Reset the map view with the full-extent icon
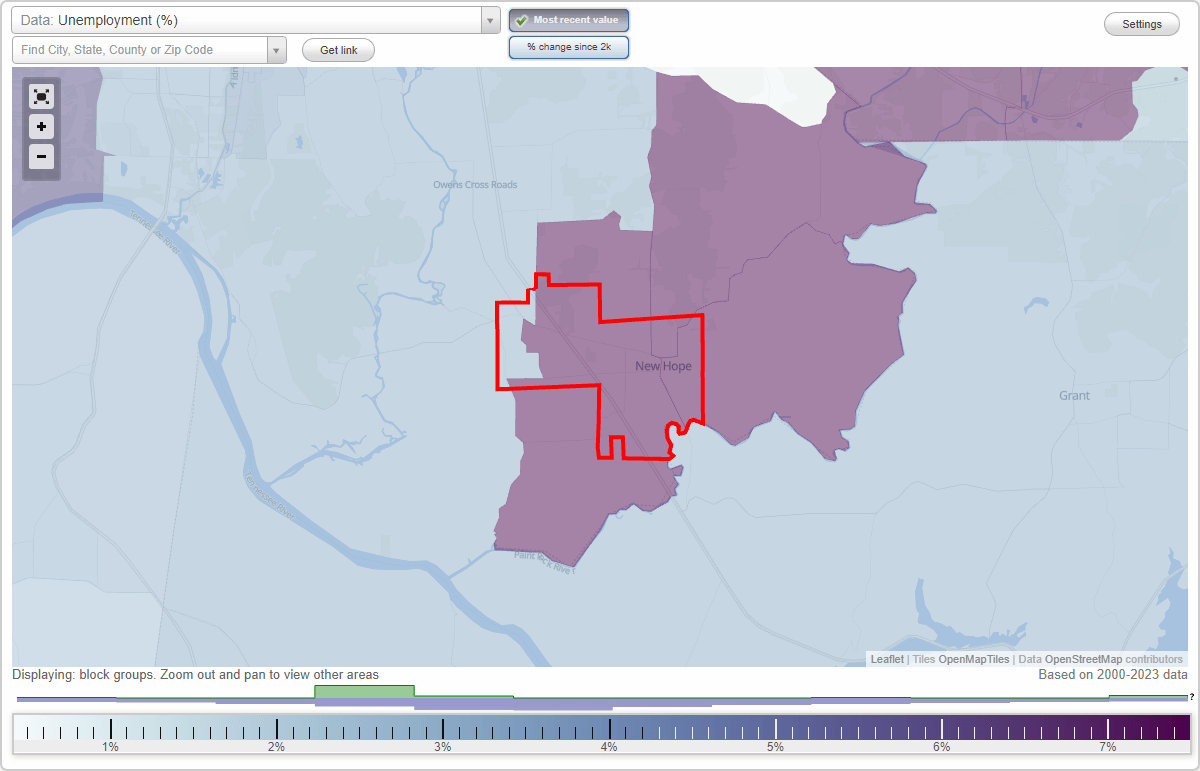 41,96
